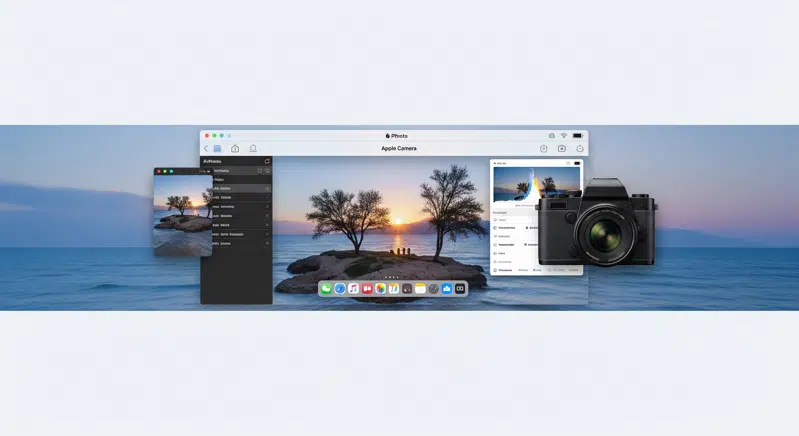The width and height of the screenshot is (799, 436).
Task: Click the Wi-Fi icon in the title bar
Action: 563,136
